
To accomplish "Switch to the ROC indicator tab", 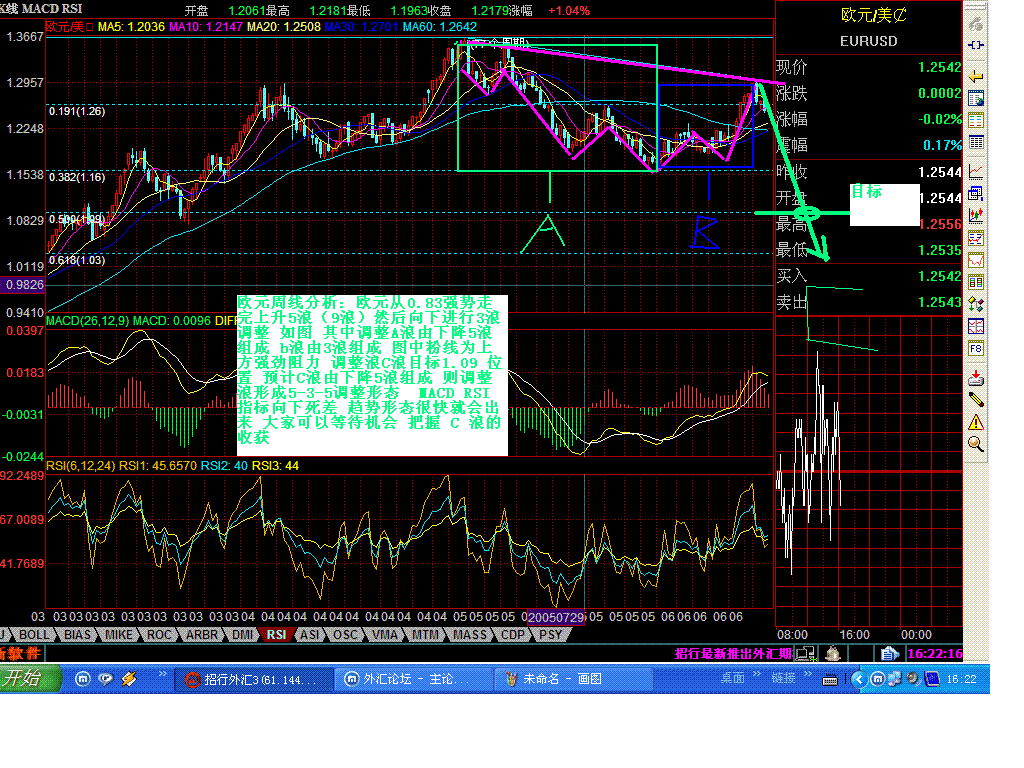I will click(159, 635).
